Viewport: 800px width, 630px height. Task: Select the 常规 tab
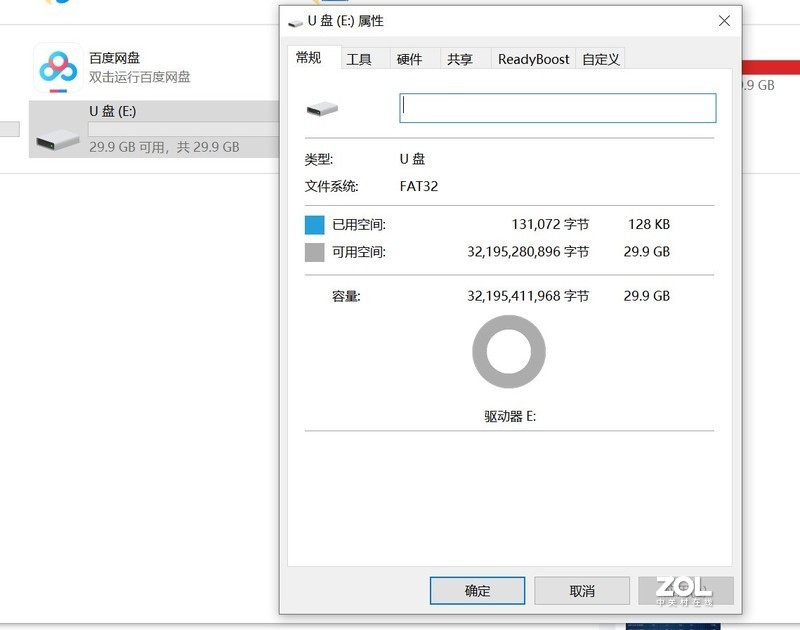point(310,59)
